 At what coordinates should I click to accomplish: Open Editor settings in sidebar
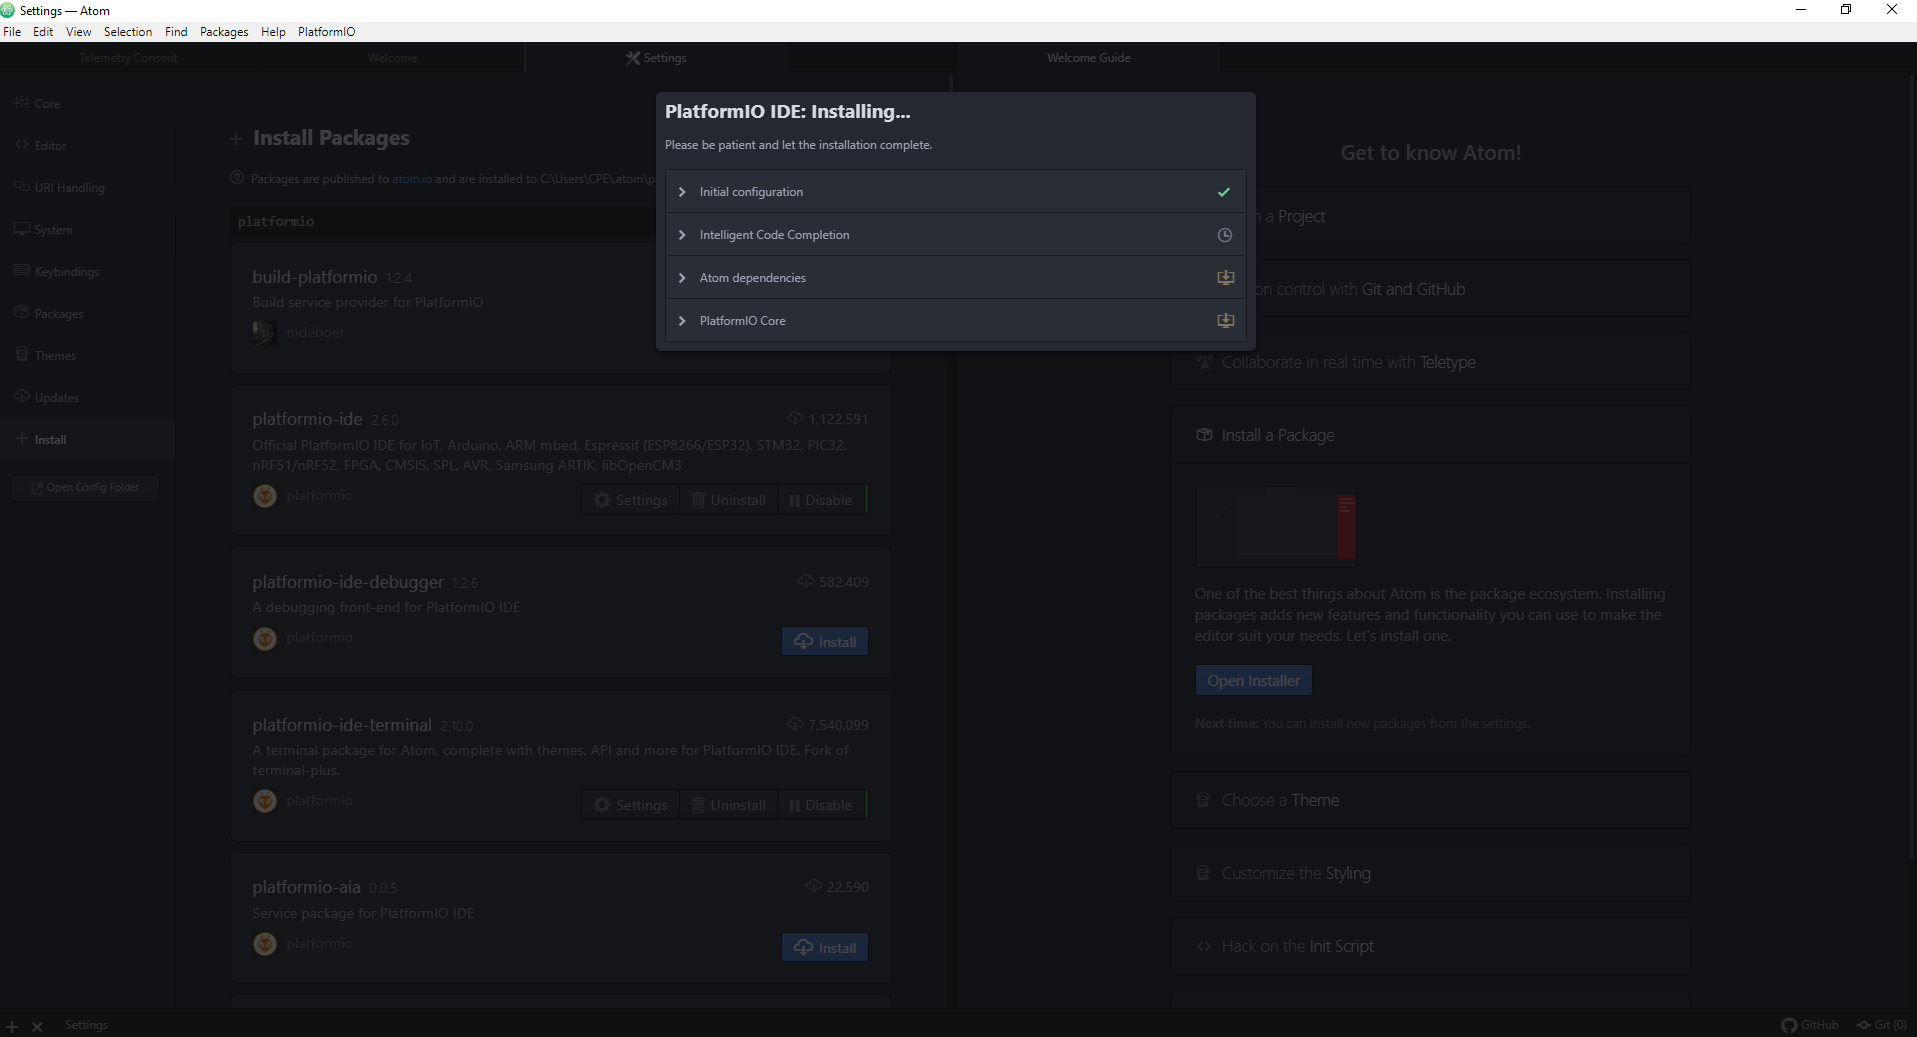(87, 146)
